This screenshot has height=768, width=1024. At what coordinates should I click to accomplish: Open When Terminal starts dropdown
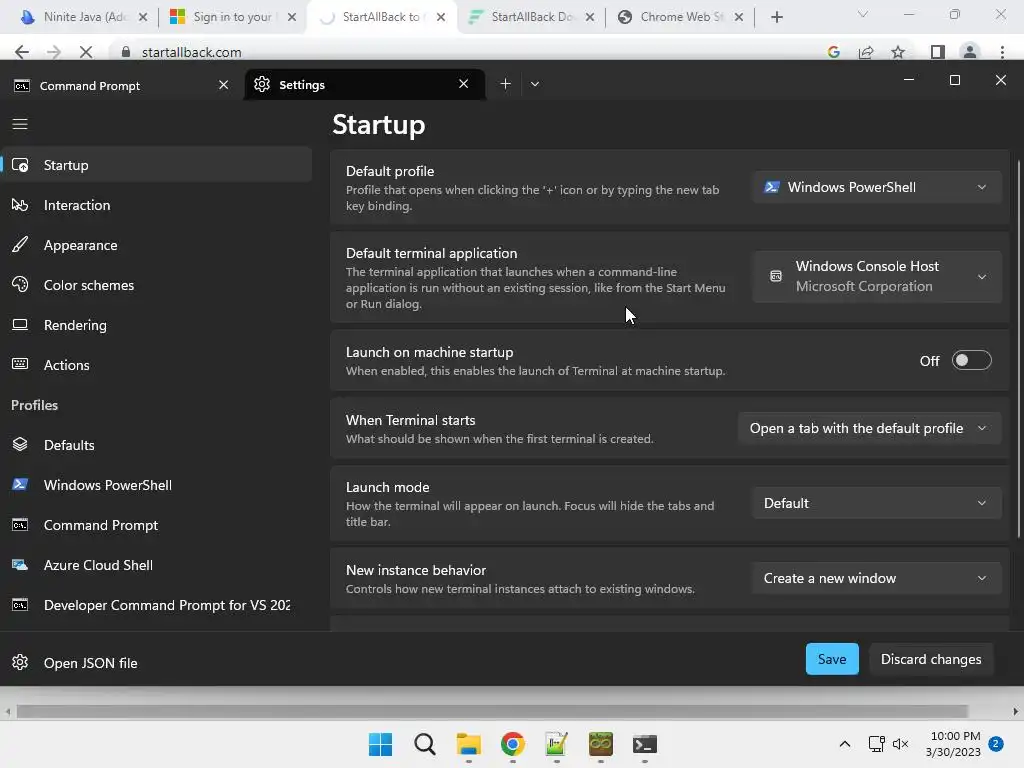(869, 428)
